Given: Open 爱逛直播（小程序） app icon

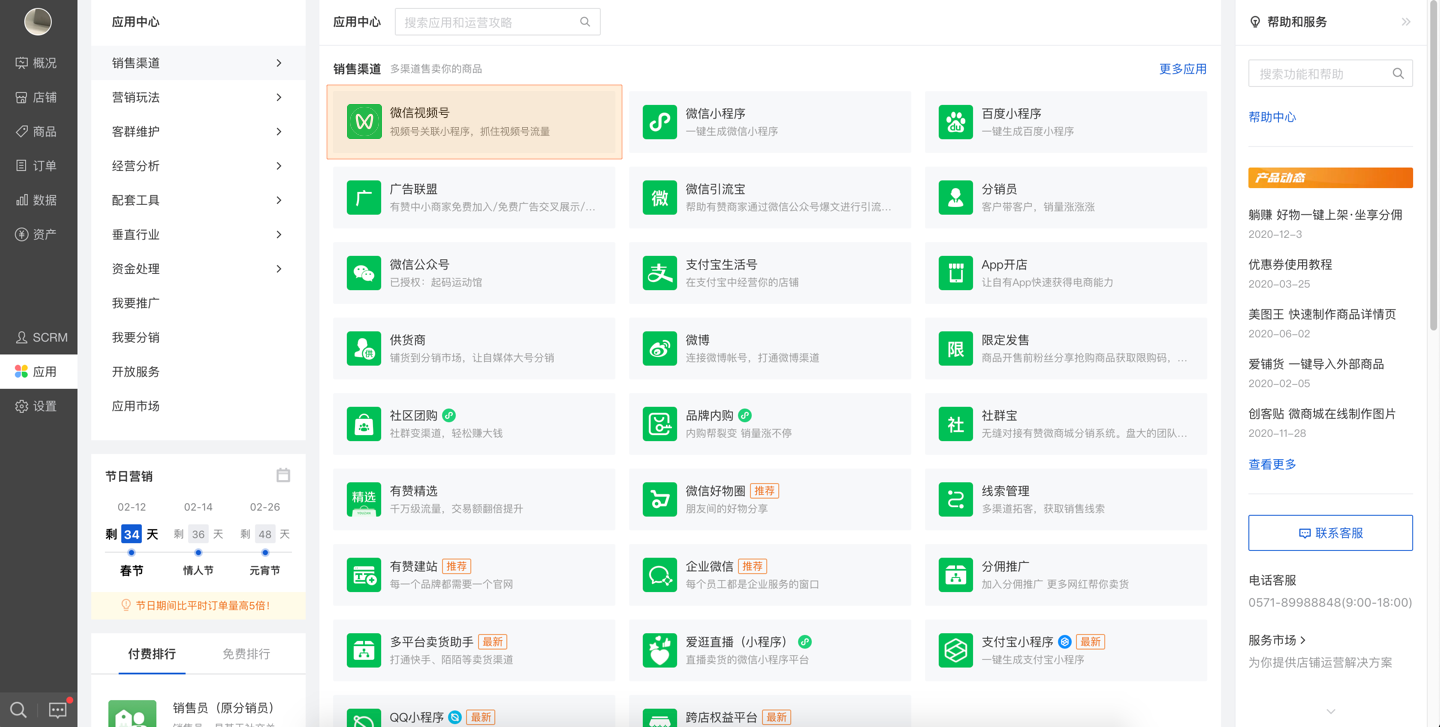Looking at the screenshot, I should (x=660, y=650).
